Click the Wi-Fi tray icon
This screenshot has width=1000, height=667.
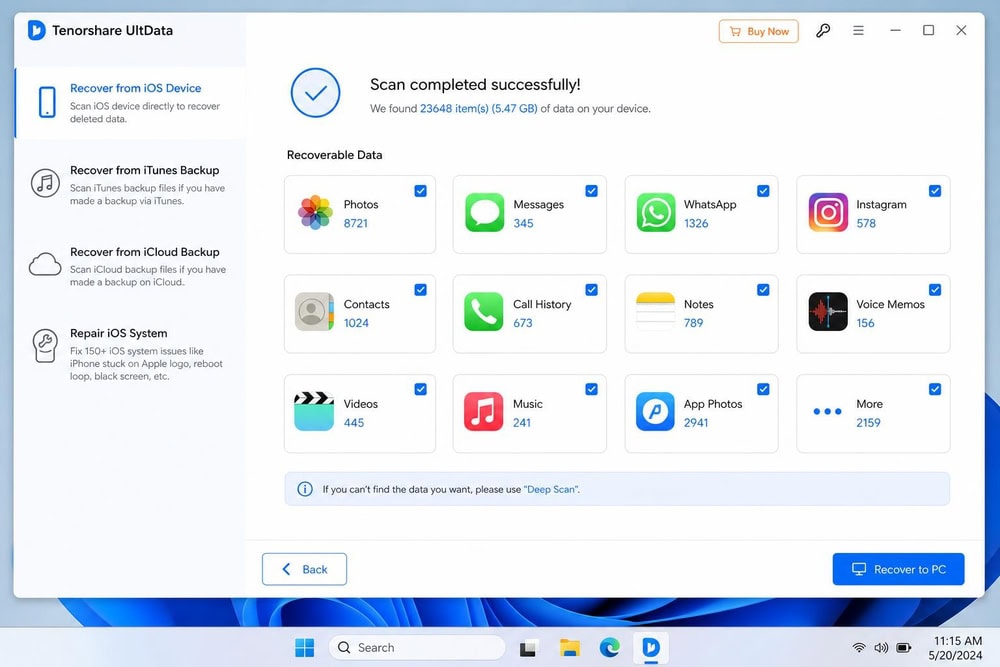(859, 648)
